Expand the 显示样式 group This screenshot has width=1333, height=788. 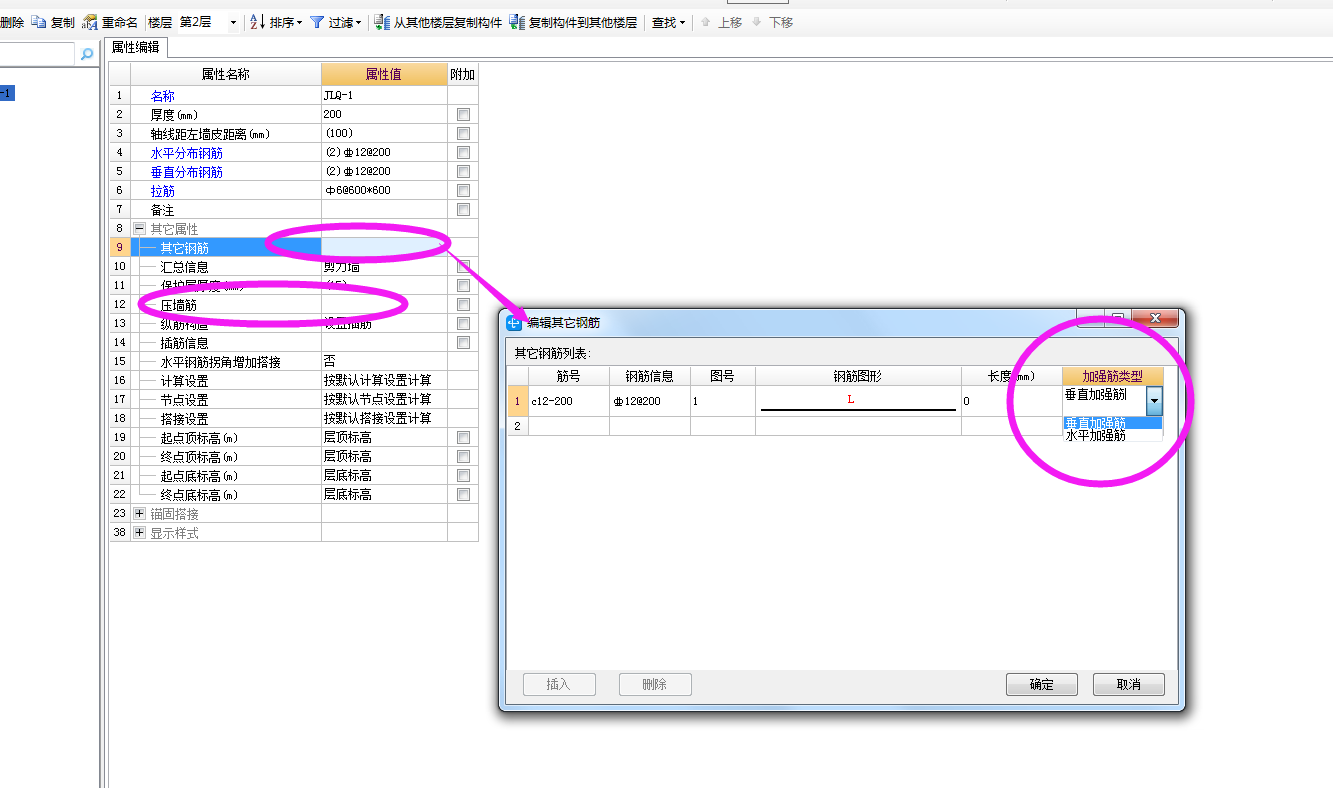pyautogui.click(x=139, y=533)
